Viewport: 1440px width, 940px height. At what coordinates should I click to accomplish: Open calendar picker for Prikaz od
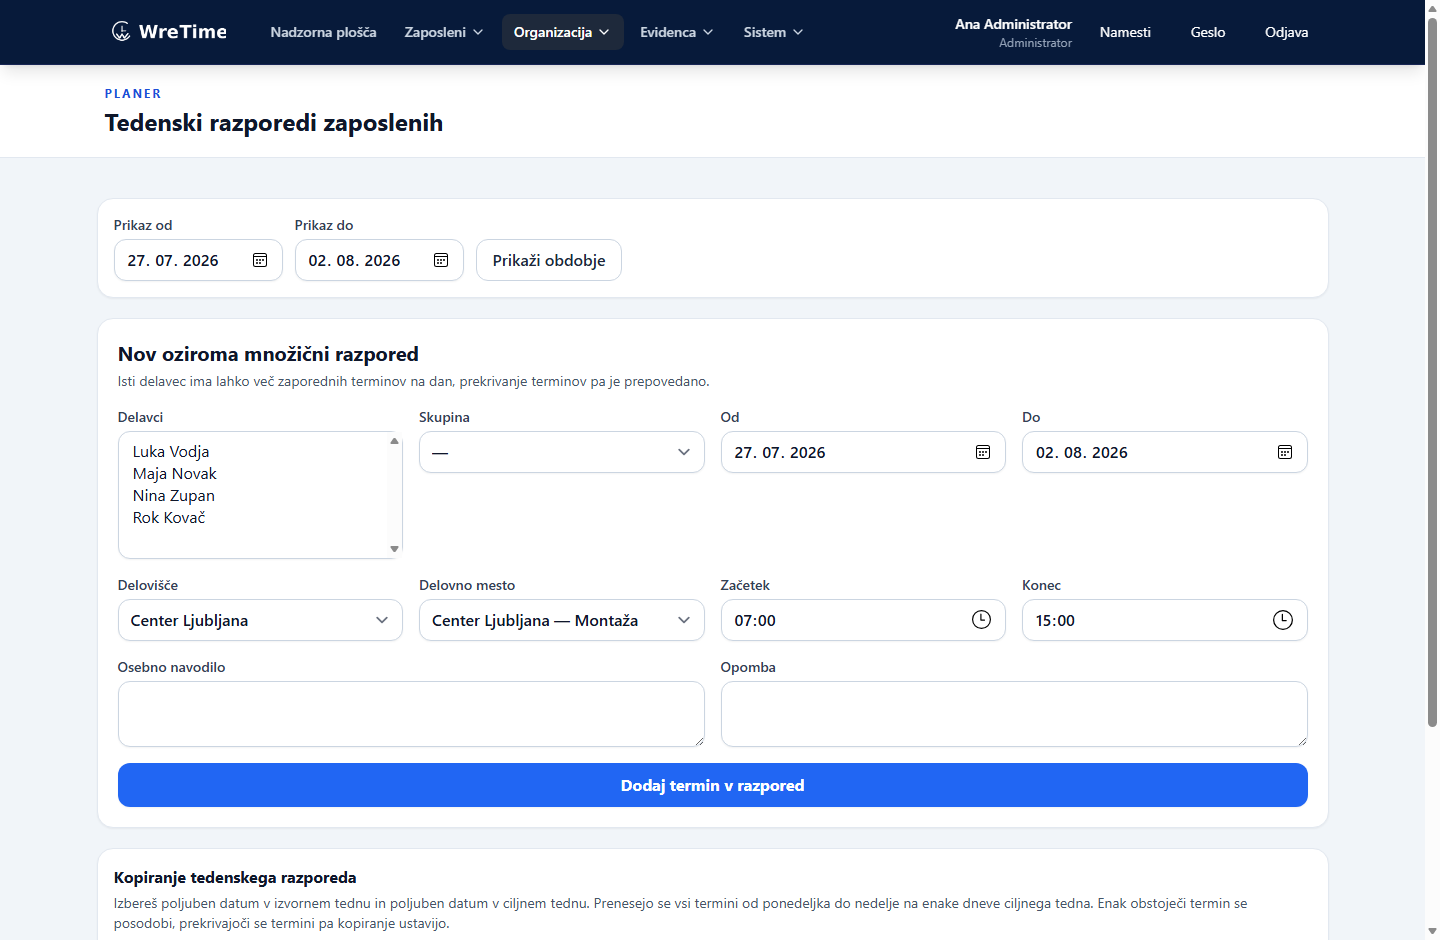point(260,260)
